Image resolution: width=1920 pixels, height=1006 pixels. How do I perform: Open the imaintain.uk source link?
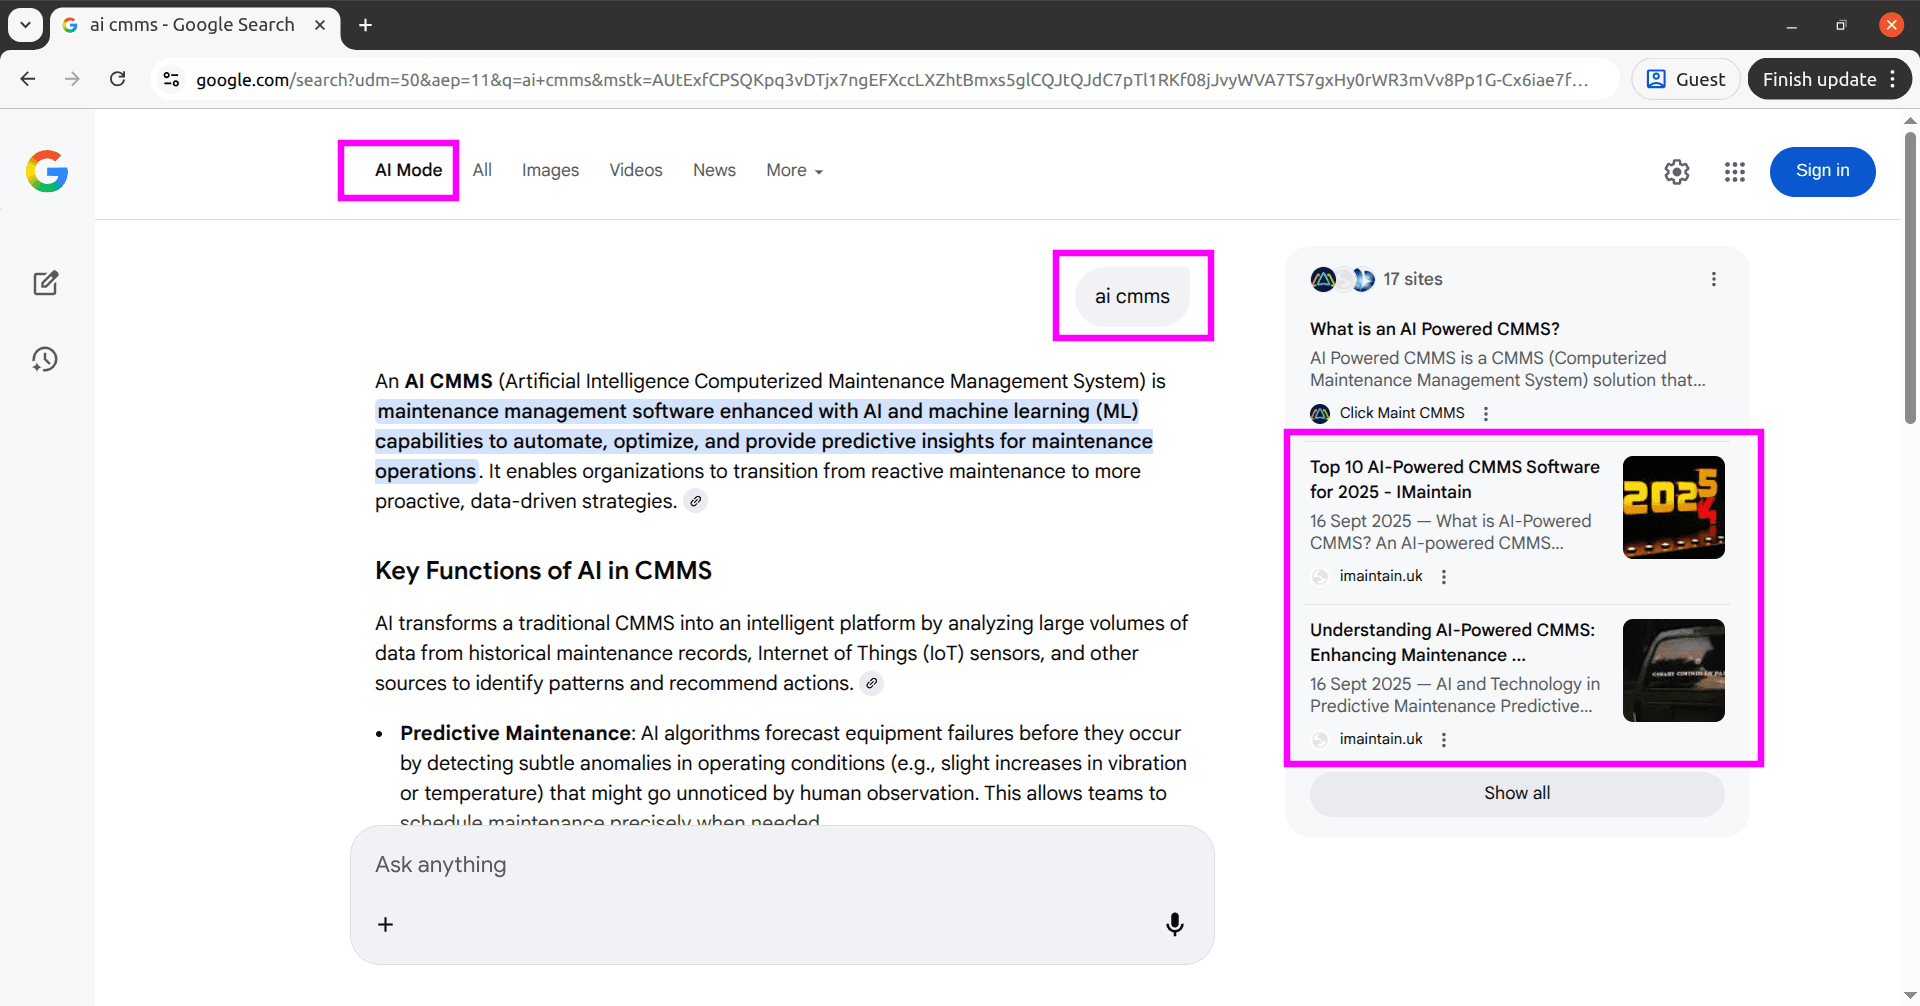pyautogui.click(x=1380, y=575)
